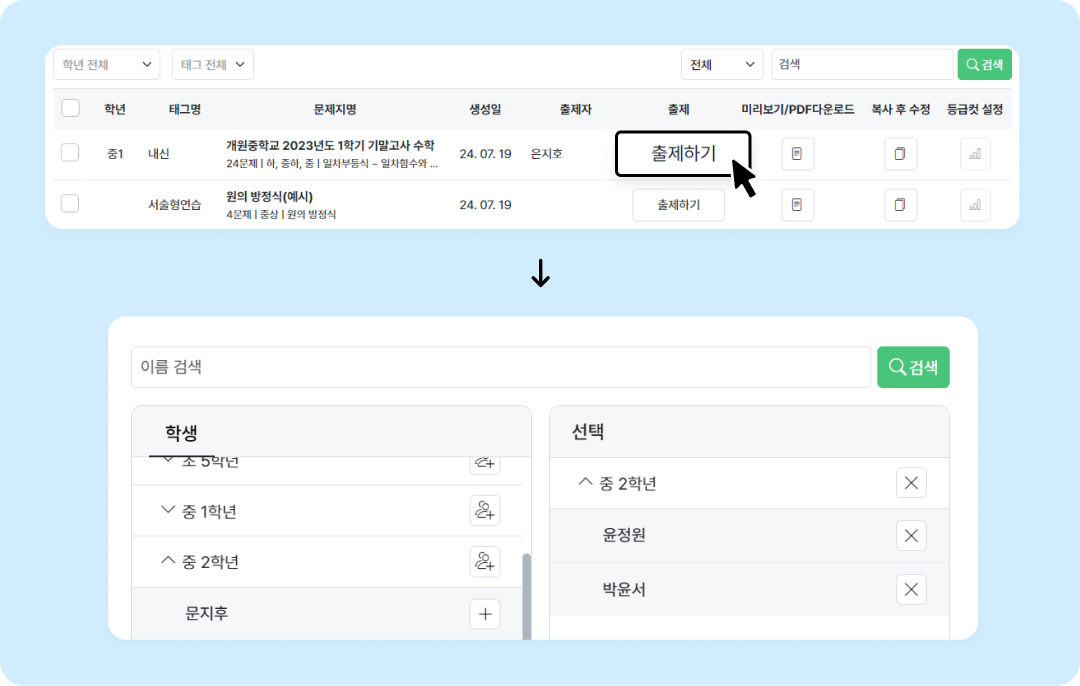Open grade cut settings for 개원중학교 row
This screenshot has height=686, width=1080.
pyautogui.click(x=975, y=154)
